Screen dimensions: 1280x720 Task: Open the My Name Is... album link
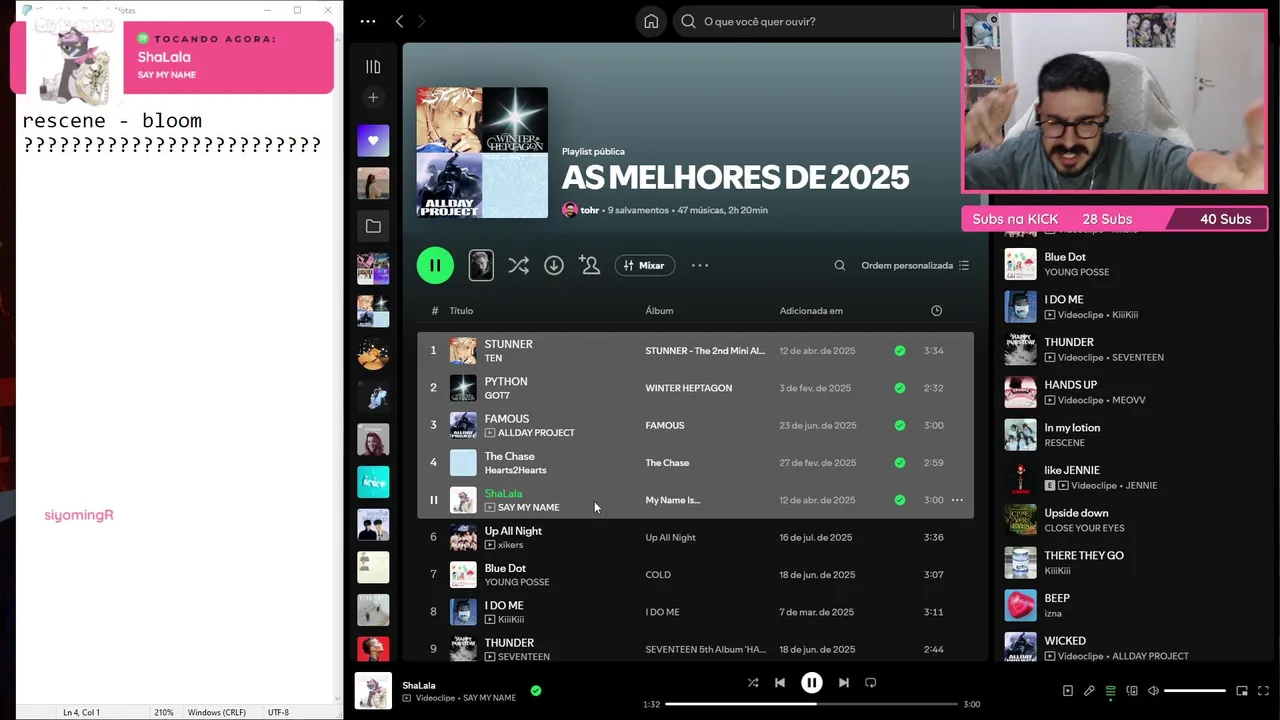(672, 500)
